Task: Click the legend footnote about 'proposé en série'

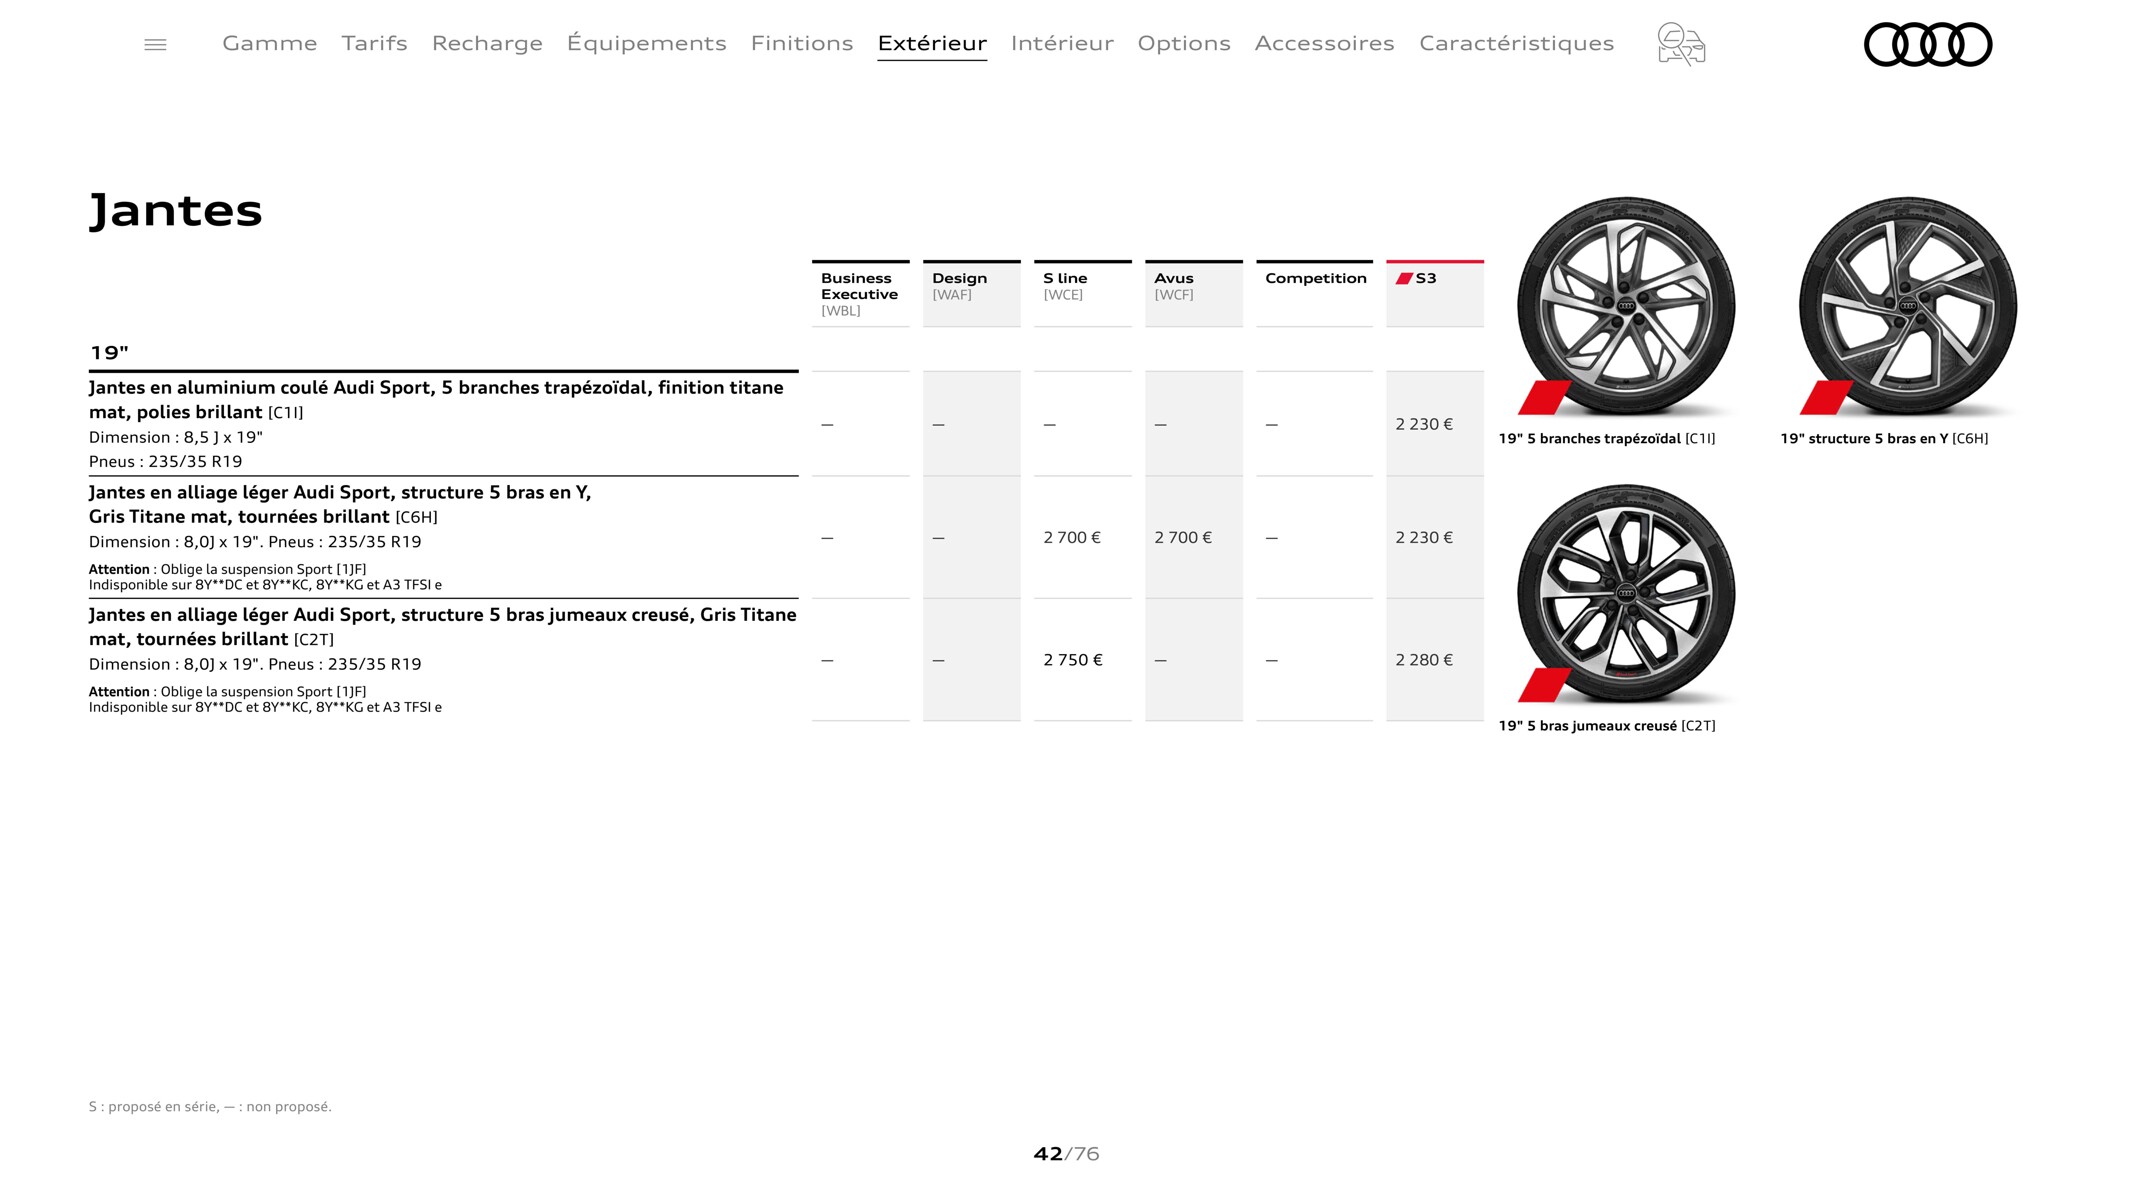Action: 210,1107
